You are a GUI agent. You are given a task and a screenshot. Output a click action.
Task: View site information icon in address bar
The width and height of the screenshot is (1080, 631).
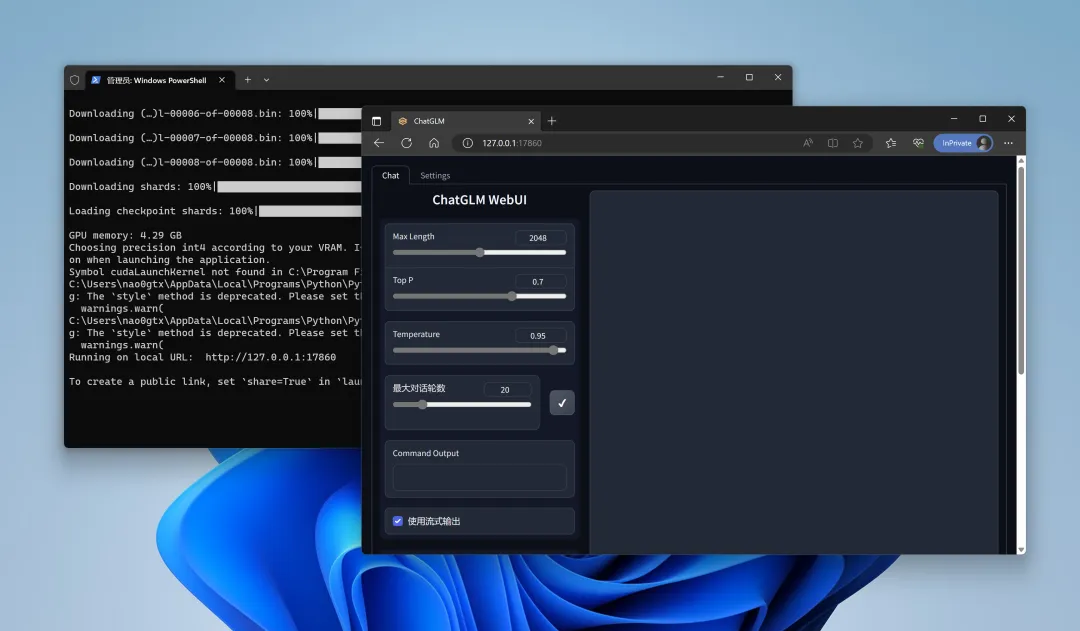pos(468,143)
